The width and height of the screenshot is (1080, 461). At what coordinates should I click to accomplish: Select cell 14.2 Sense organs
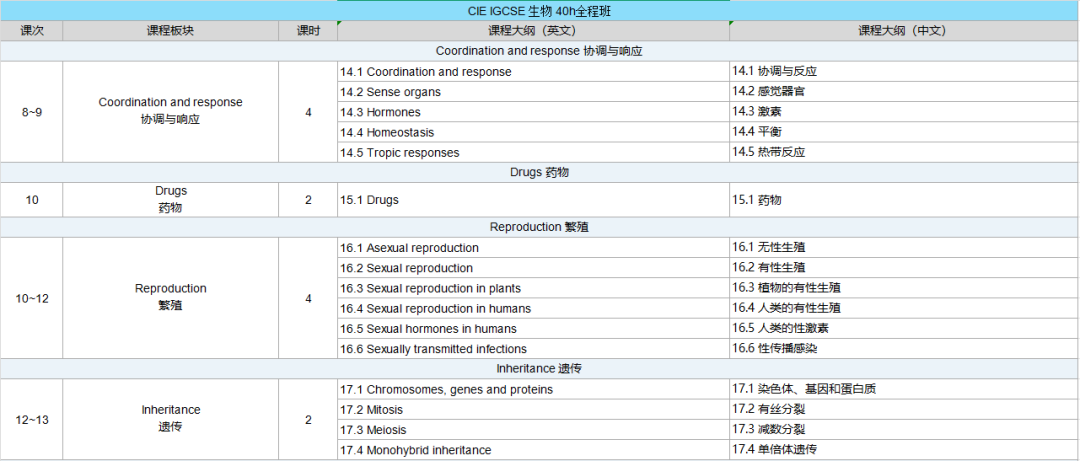click(533, 92)
